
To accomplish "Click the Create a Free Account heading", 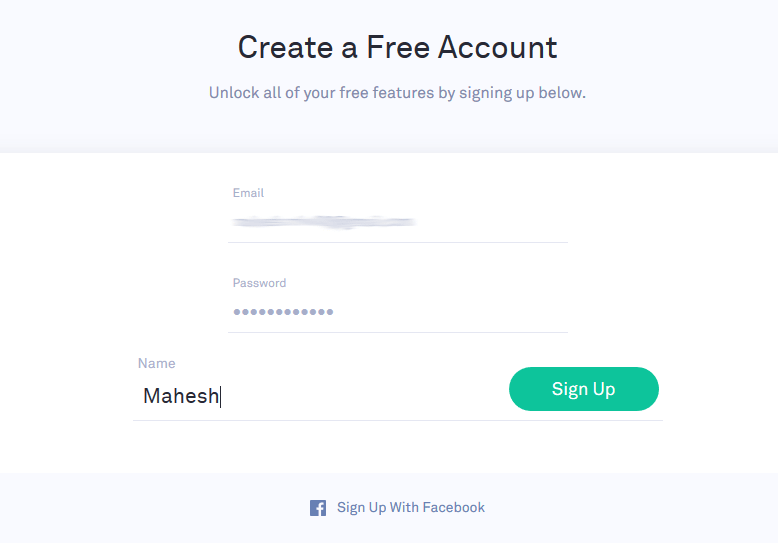I will (x=397, y=48).
